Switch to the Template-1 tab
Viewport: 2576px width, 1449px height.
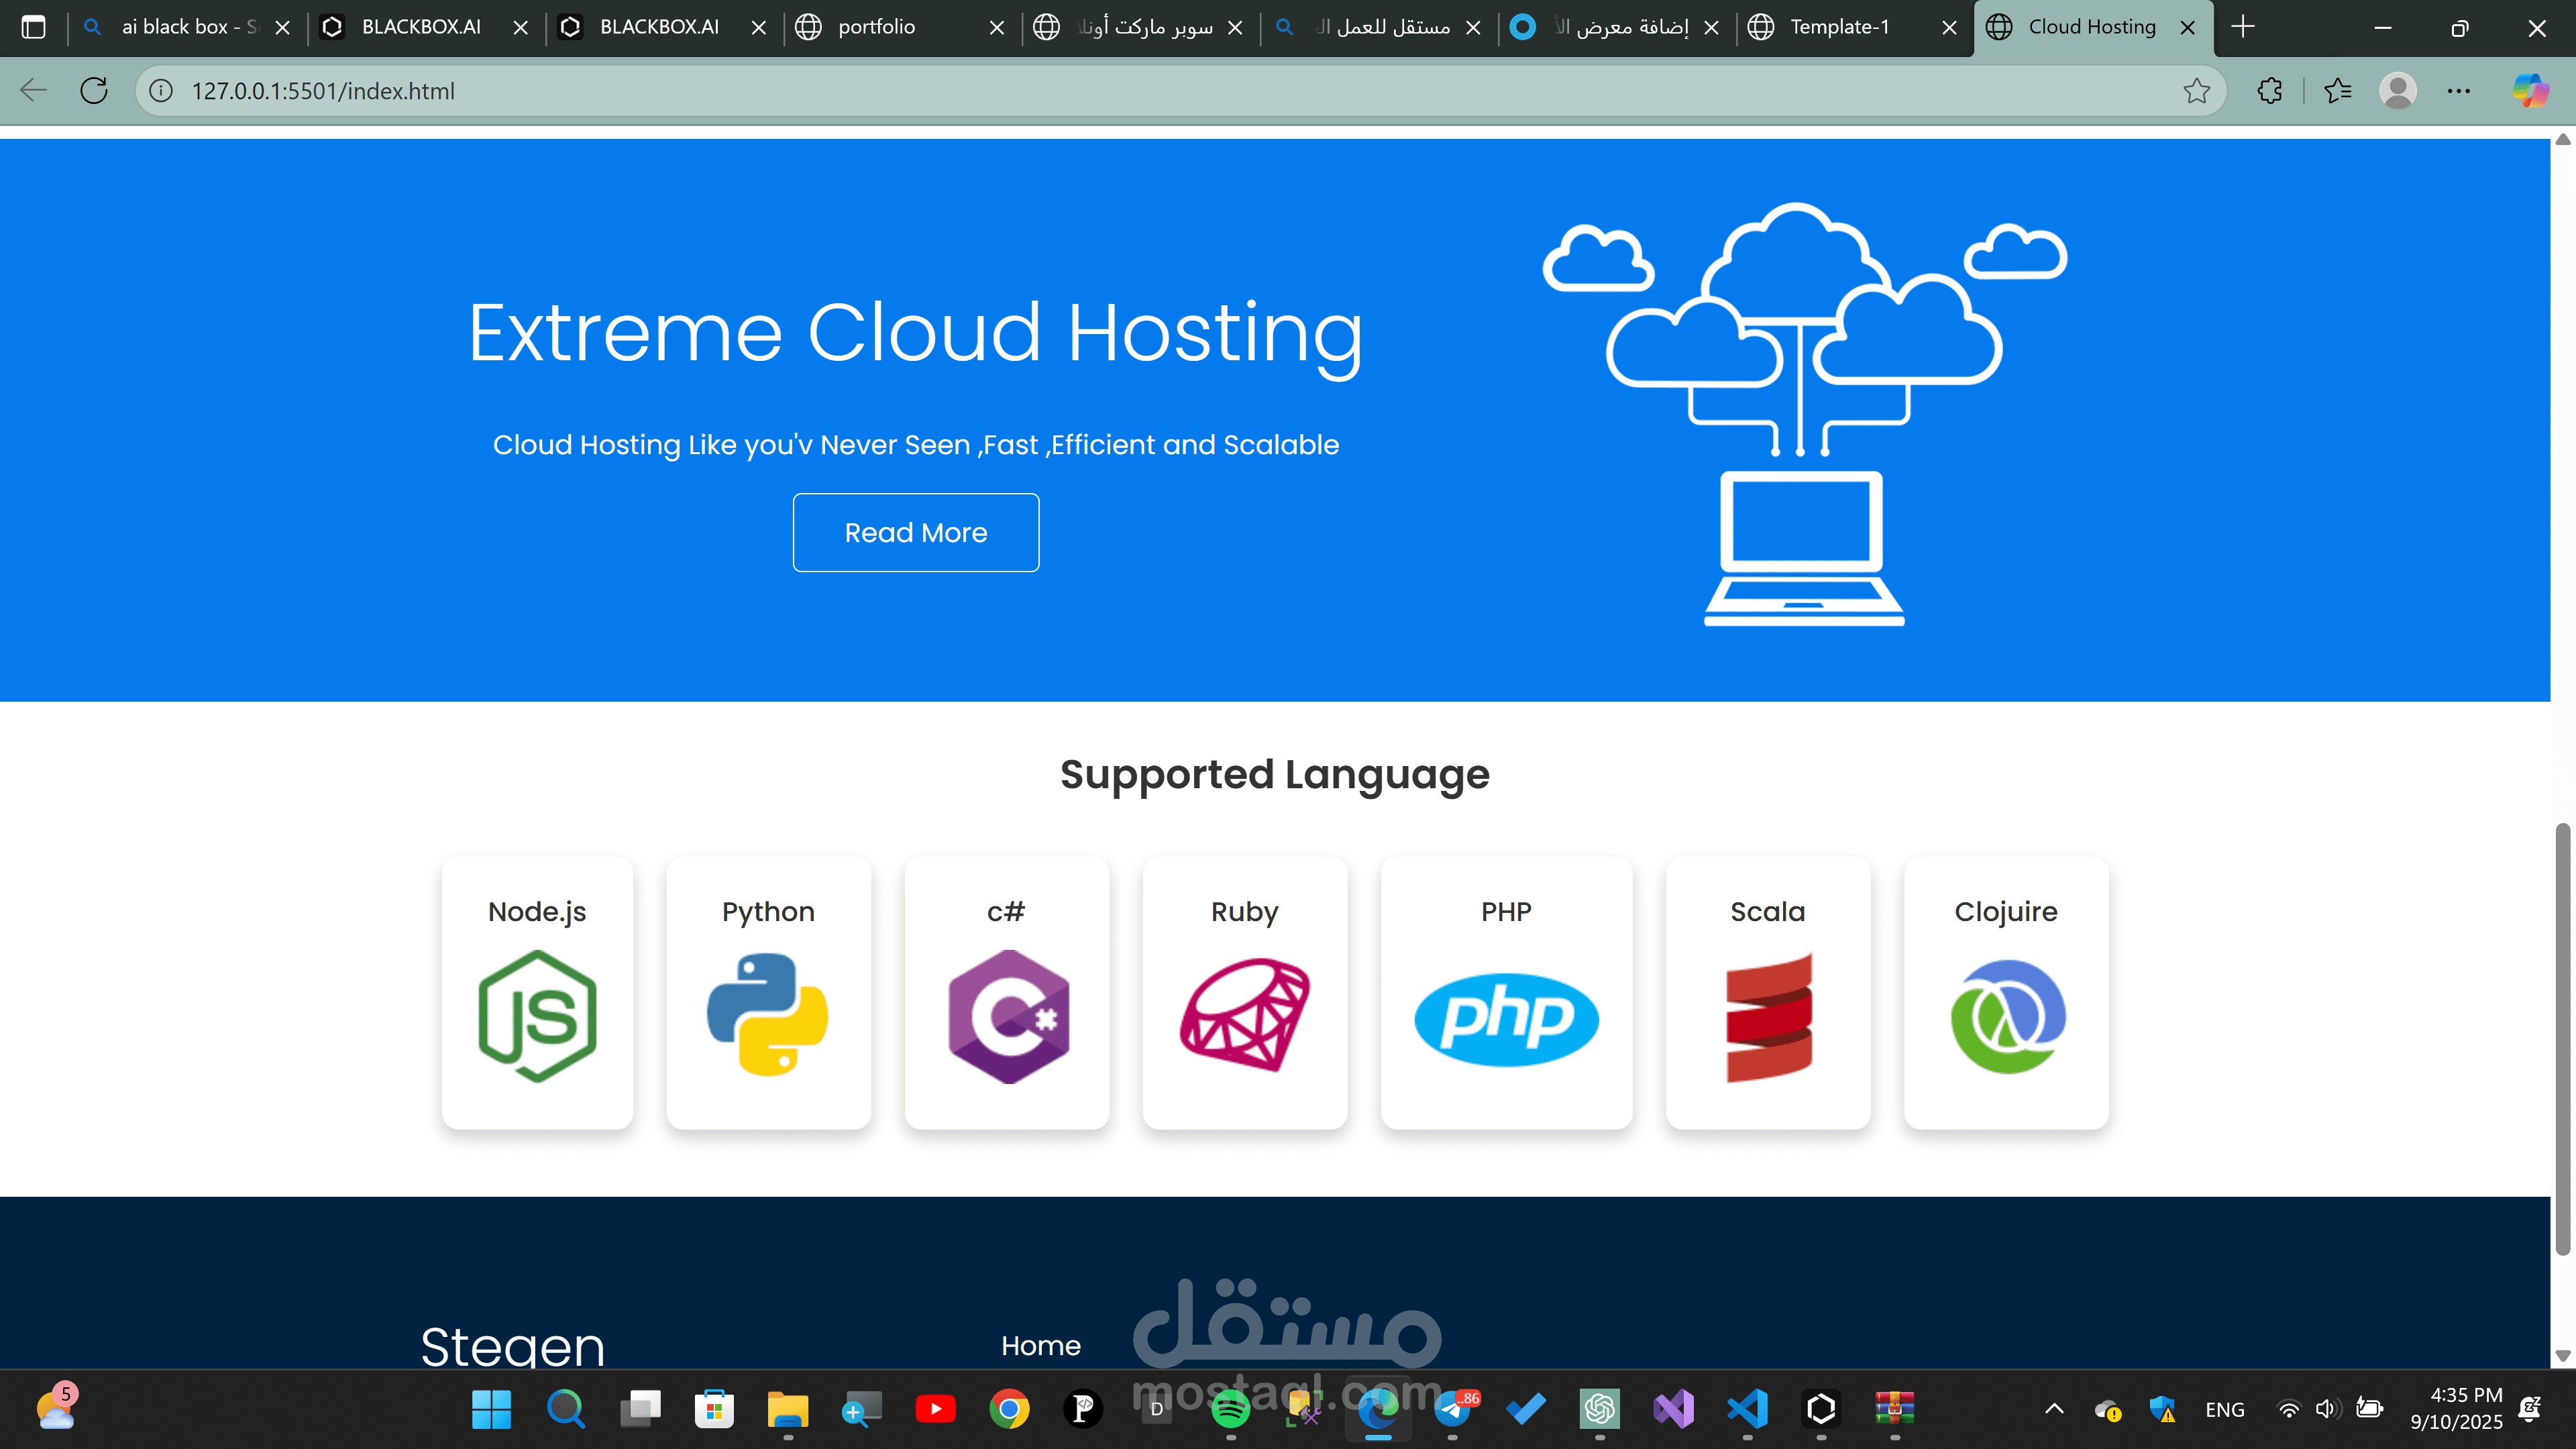[1839, 27]
